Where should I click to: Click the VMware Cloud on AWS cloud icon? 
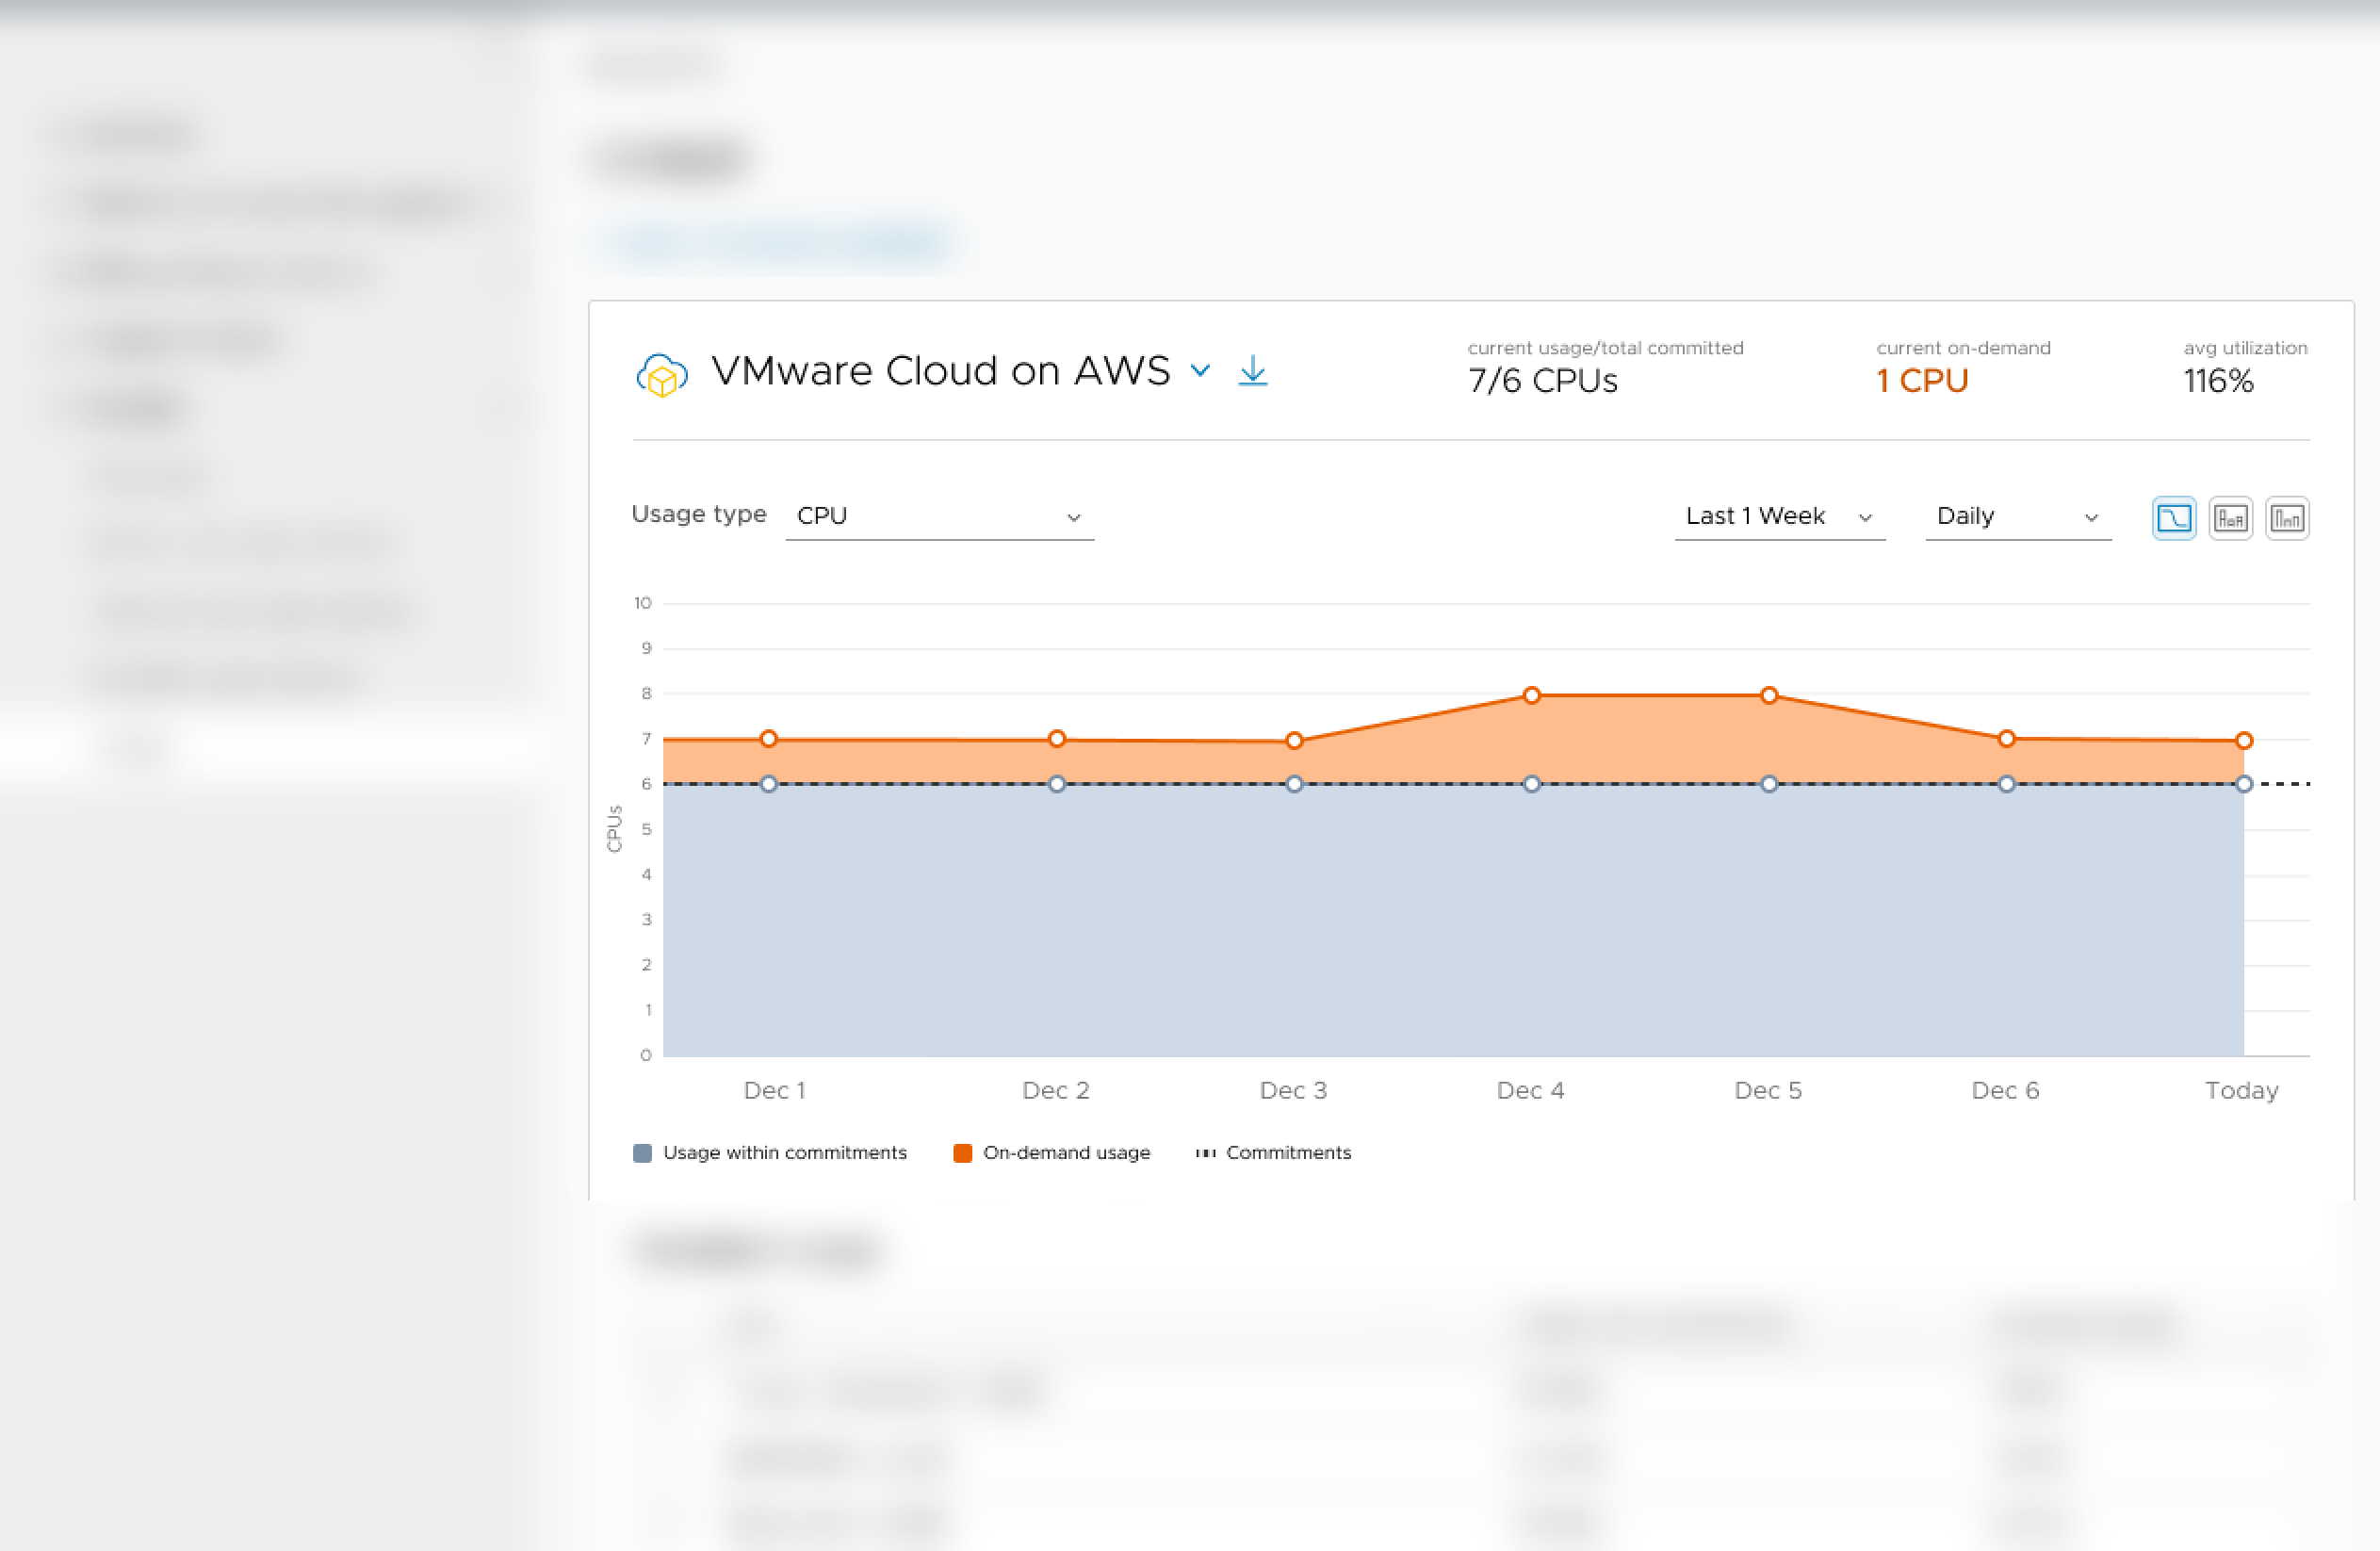tap(662, 375)
